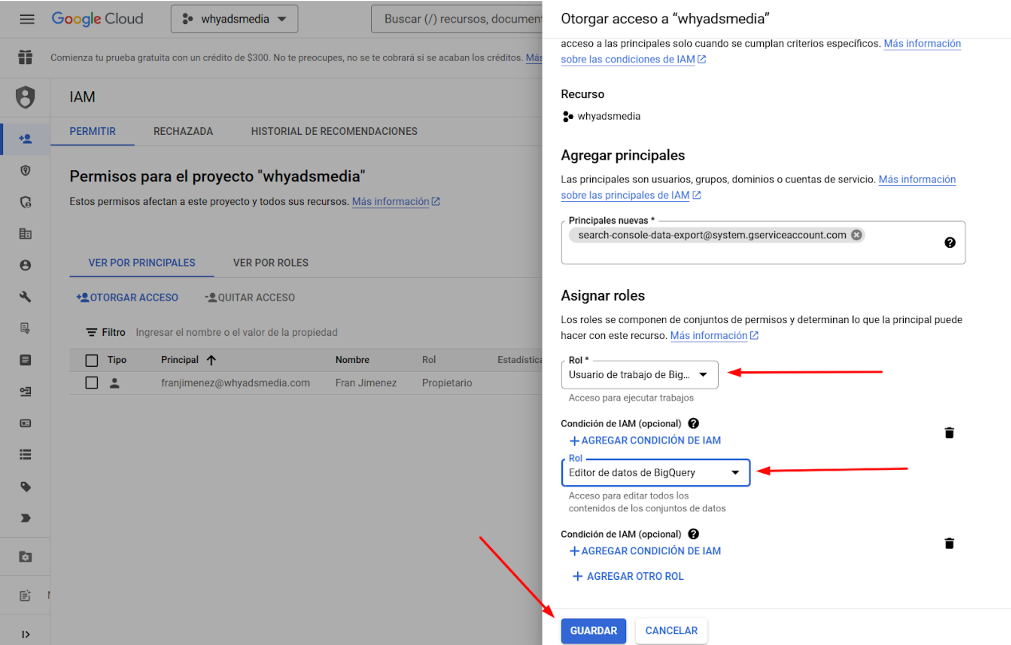Open the IAM shield icon in sidebar
Image resolution: width=1011 pixels, height=645 pixels.
click(x=25, y=97)
